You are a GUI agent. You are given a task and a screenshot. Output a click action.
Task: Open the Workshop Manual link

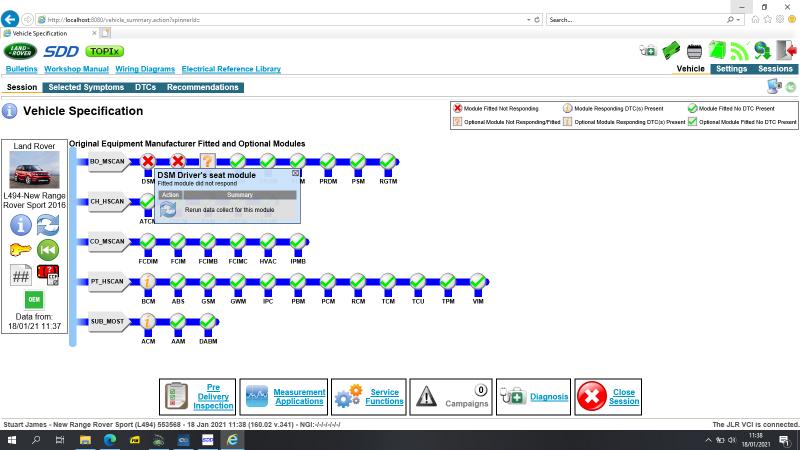77,69
